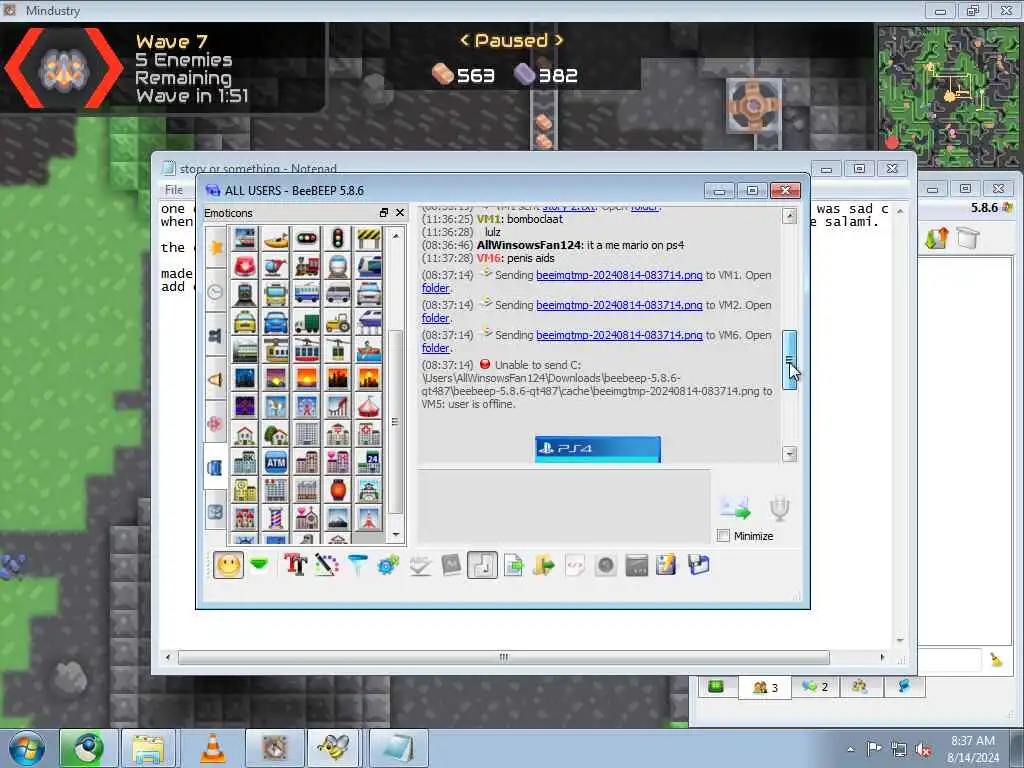The width and height of the screenshot is (1024, 768).
Task: Switch to the tab showing 2 chats
Action: 815,686
